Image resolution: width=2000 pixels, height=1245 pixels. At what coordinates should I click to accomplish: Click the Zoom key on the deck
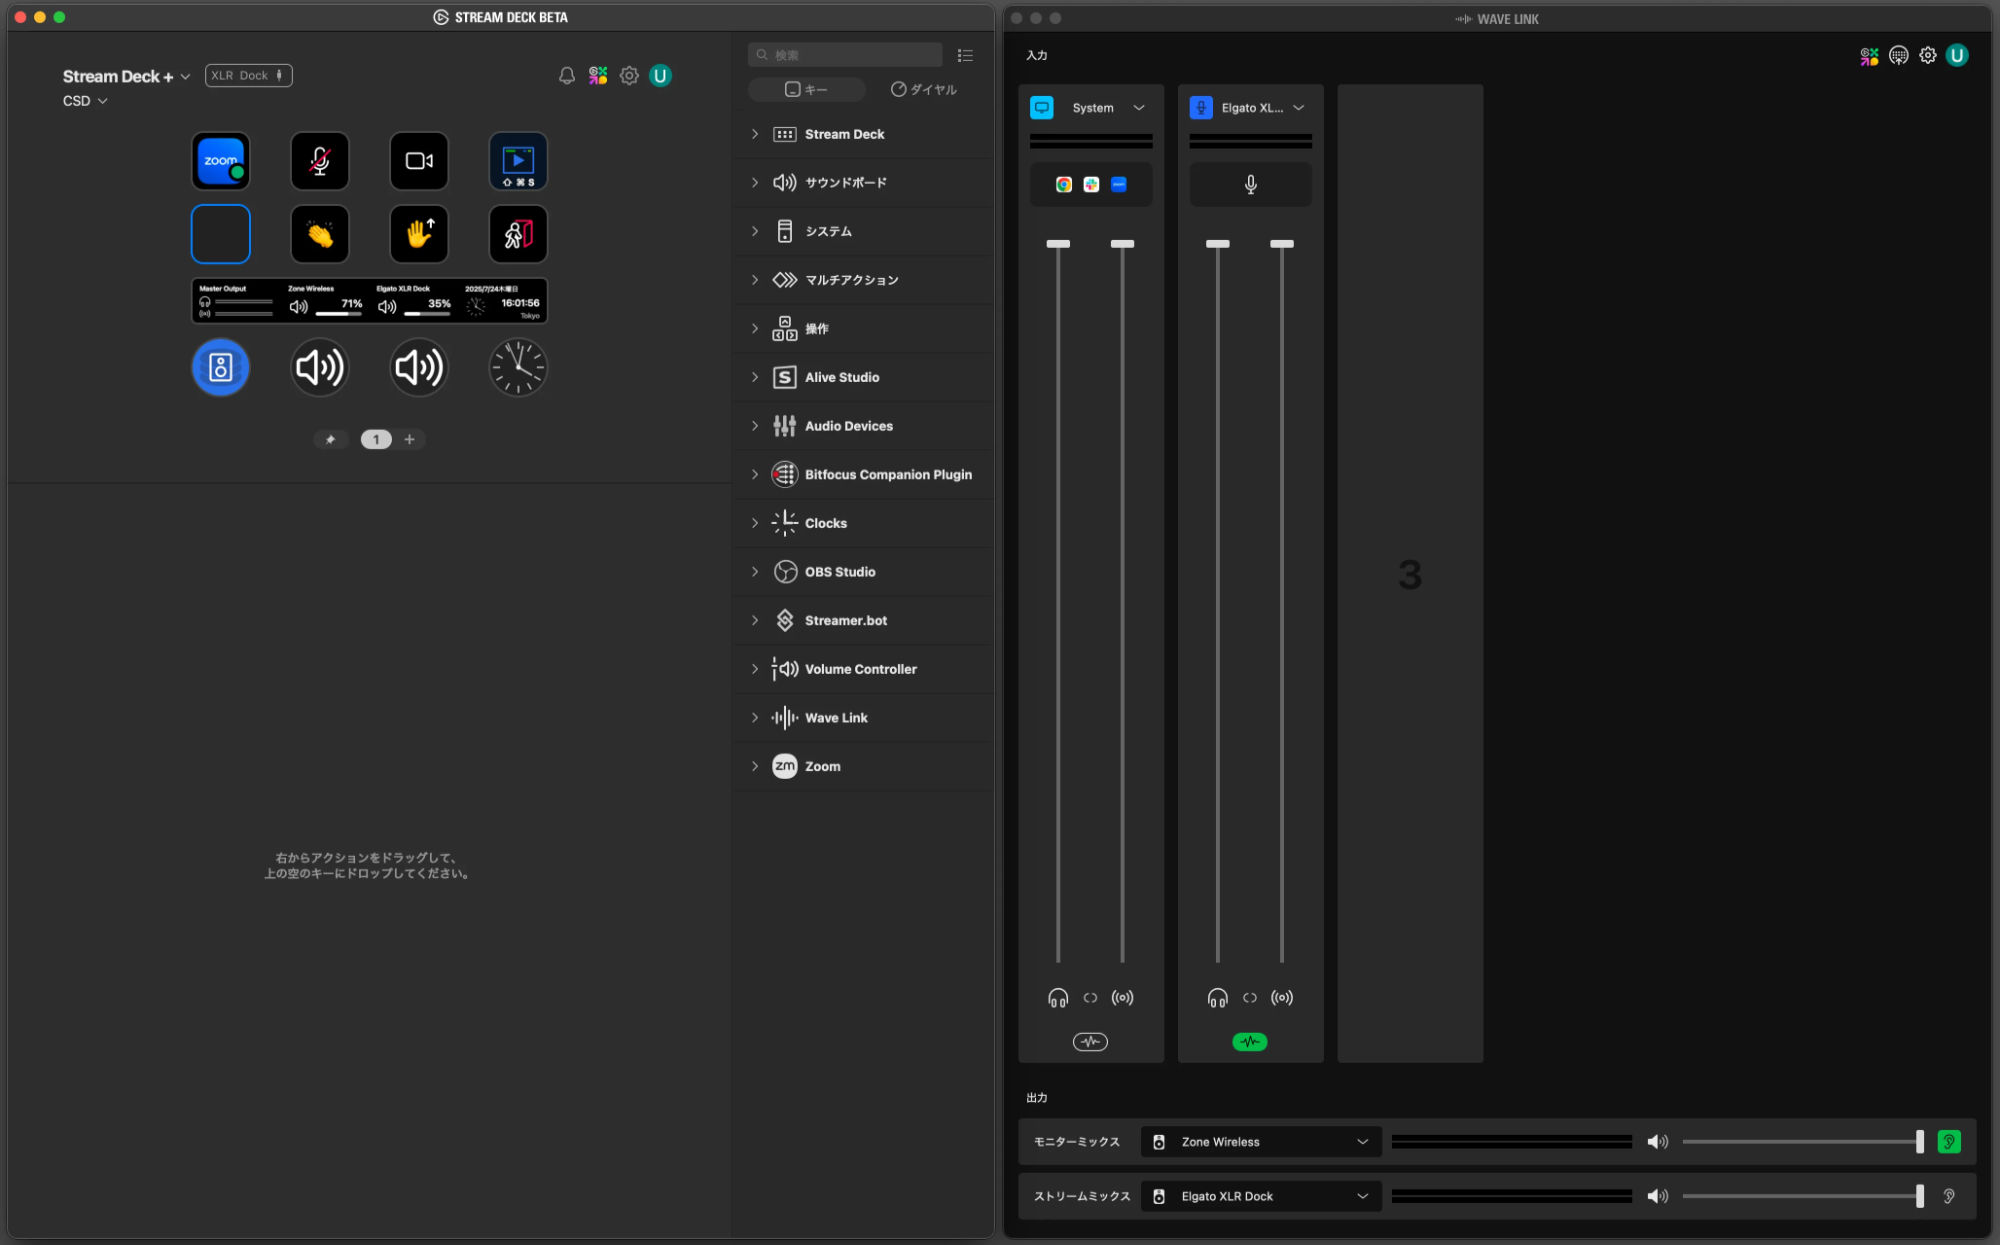[220, 161]
